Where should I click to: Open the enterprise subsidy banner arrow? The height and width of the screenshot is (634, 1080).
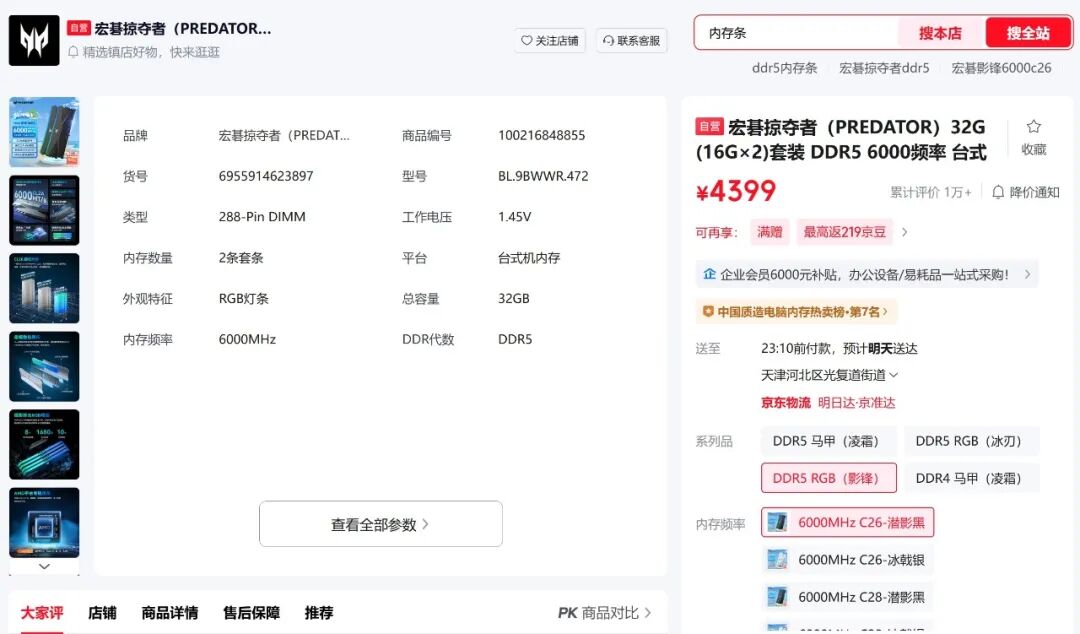click(x=1027, y=274)
